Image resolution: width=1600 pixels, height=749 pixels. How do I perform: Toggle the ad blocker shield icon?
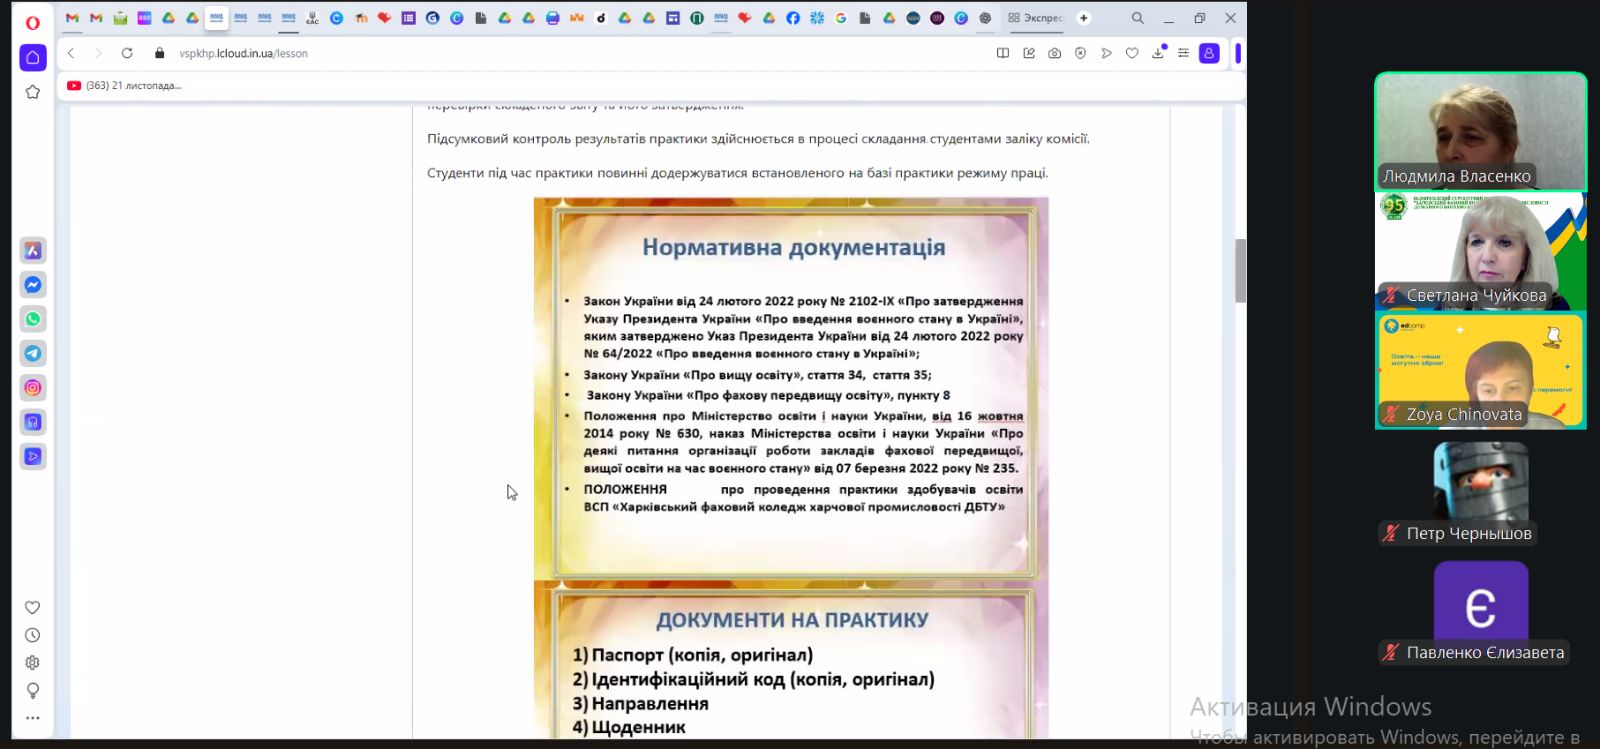pyautogui.click(x=1081, y=53)
